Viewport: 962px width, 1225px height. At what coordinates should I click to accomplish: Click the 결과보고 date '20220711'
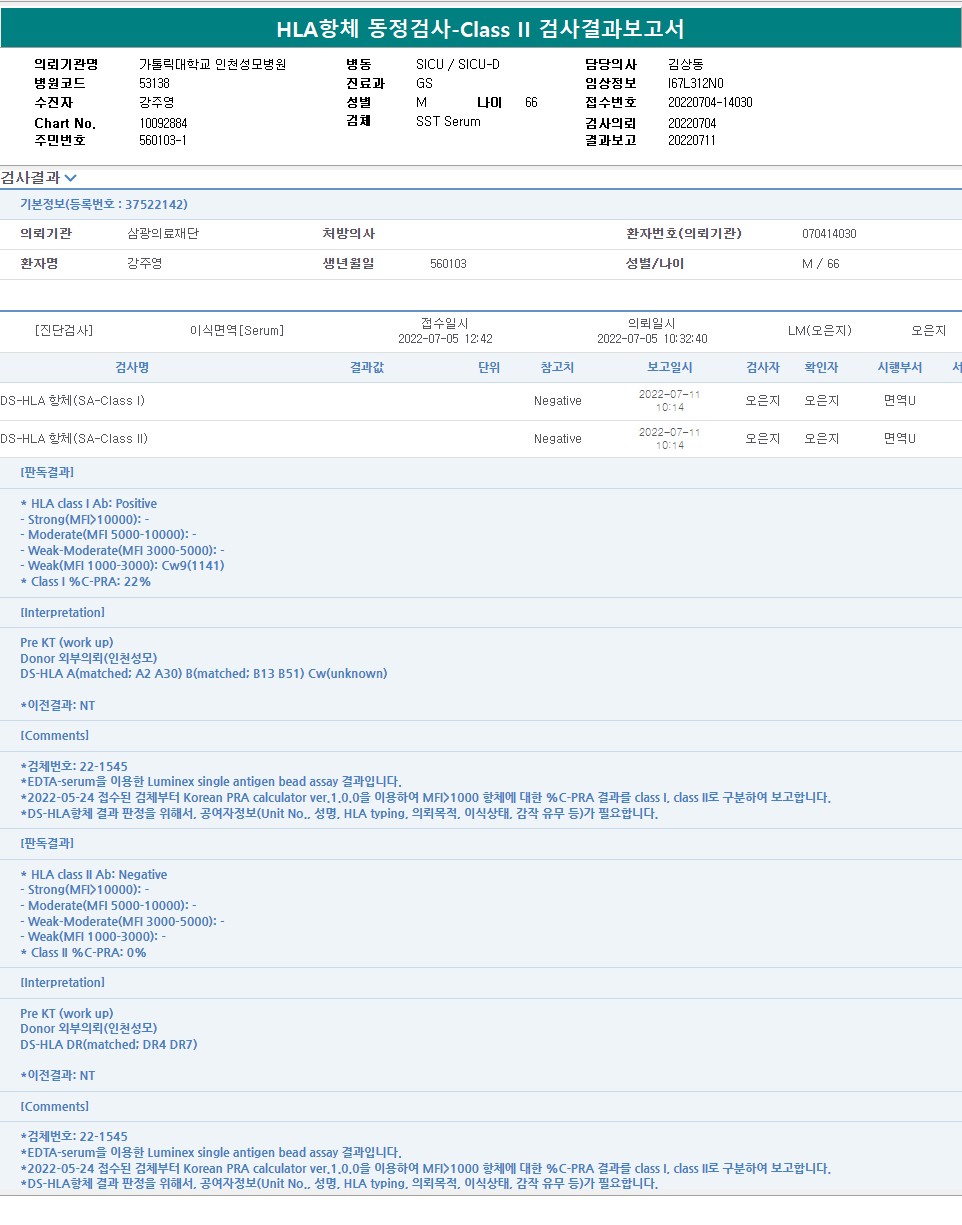tap(692, 141)
